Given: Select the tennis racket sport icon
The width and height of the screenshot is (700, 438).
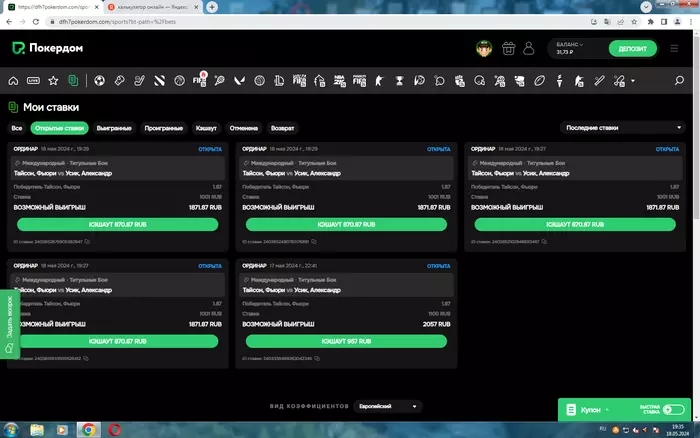Looking at the screenshot, I should (x=219, y=81).
